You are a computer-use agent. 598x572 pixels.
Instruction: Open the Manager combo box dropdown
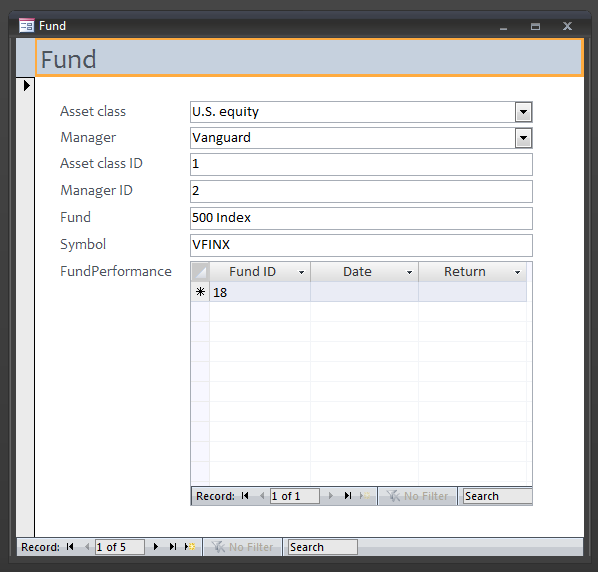pyautogui.click(x=523, y=138)
